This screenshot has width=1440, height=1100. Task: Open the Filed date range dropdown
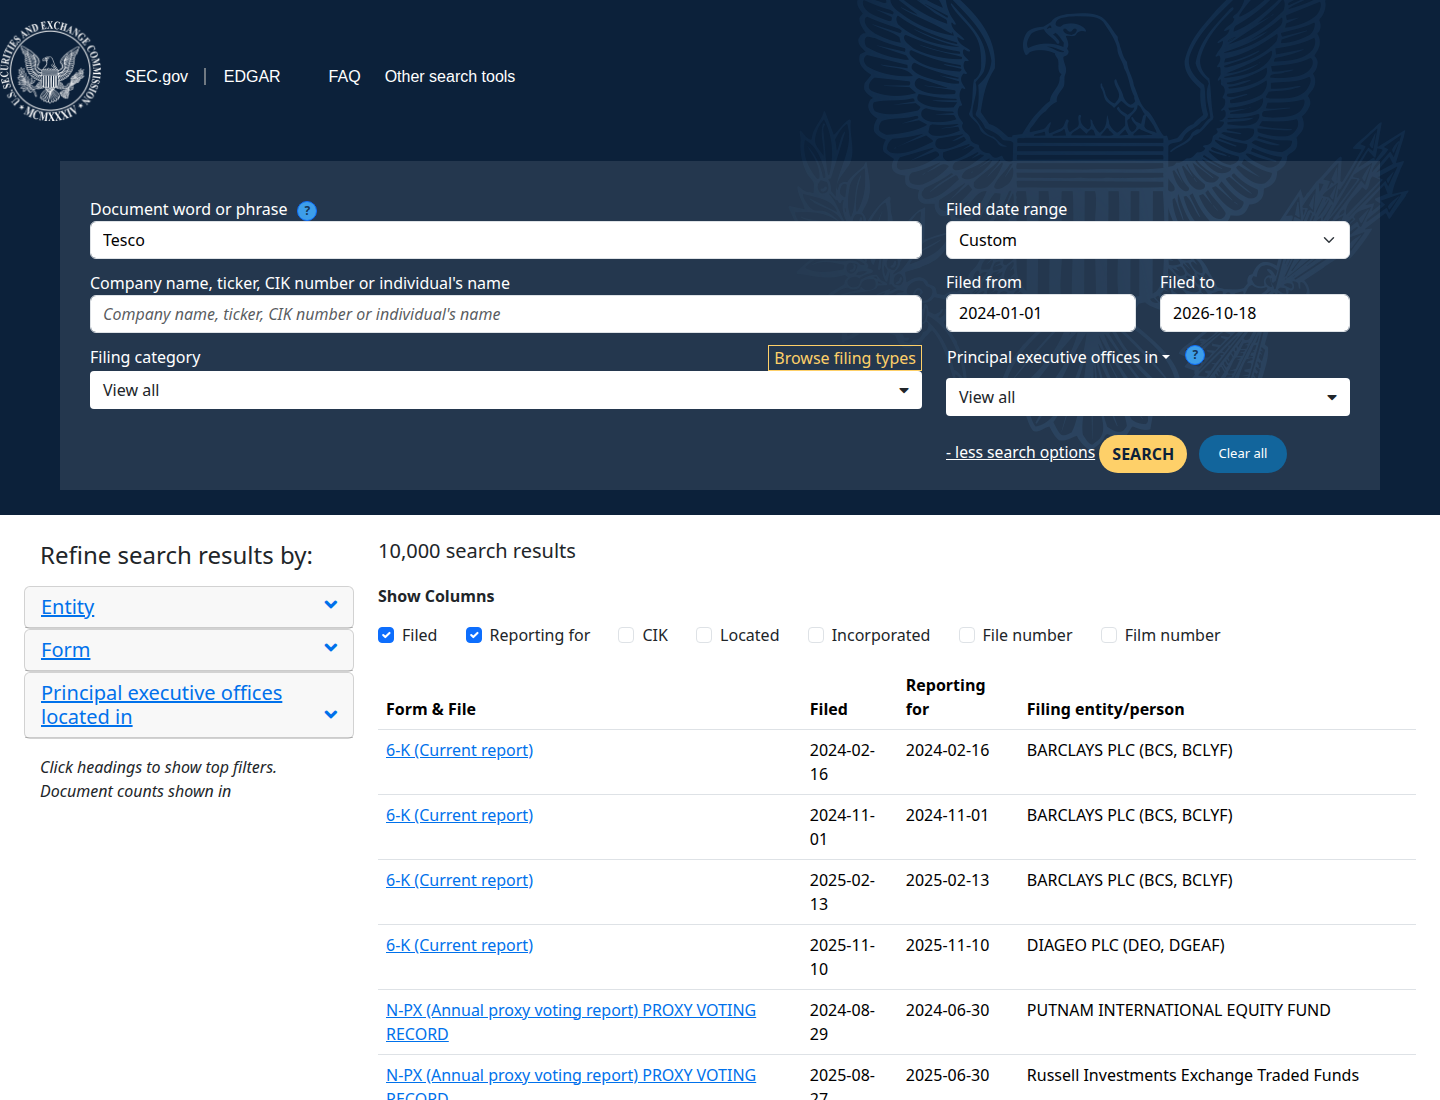[x=1148, y=240]
